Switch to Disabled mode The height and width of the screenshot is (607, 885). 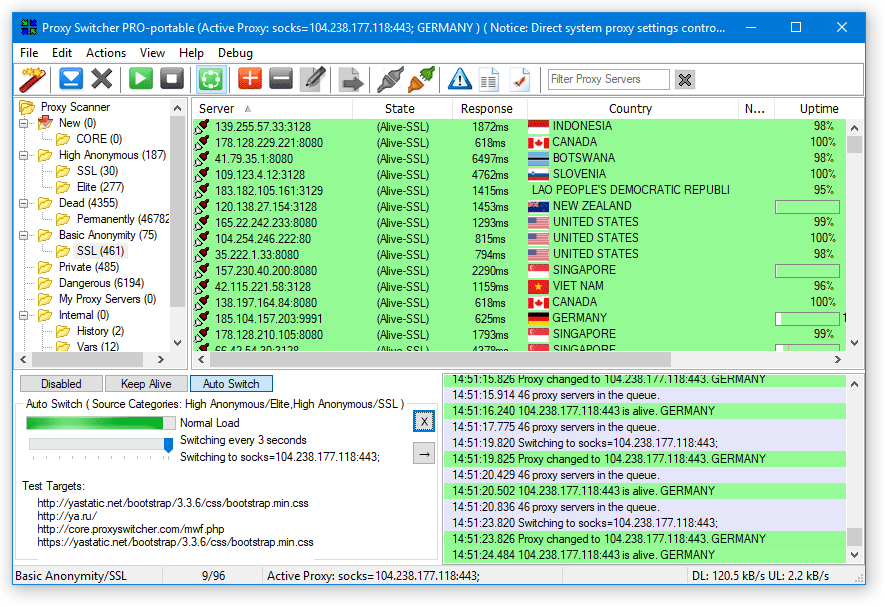pos(62,384)
